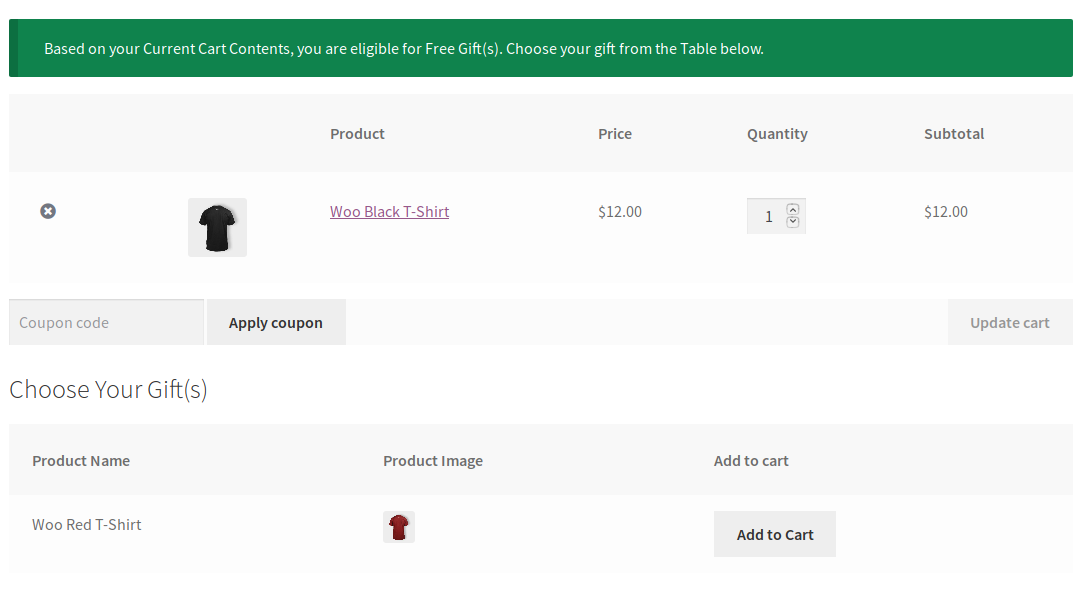Screen dimensions: 1080x608
Task: Focus the quantity number field
Action: (767, 216)
